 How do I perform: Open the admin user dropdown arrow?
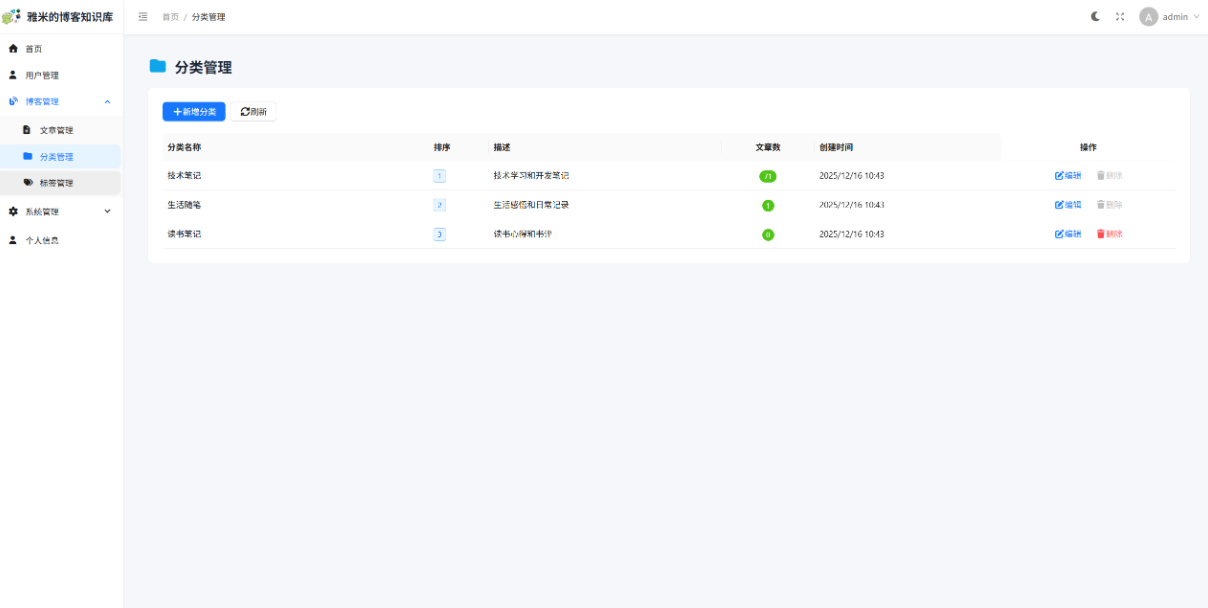coord(1196,17)
